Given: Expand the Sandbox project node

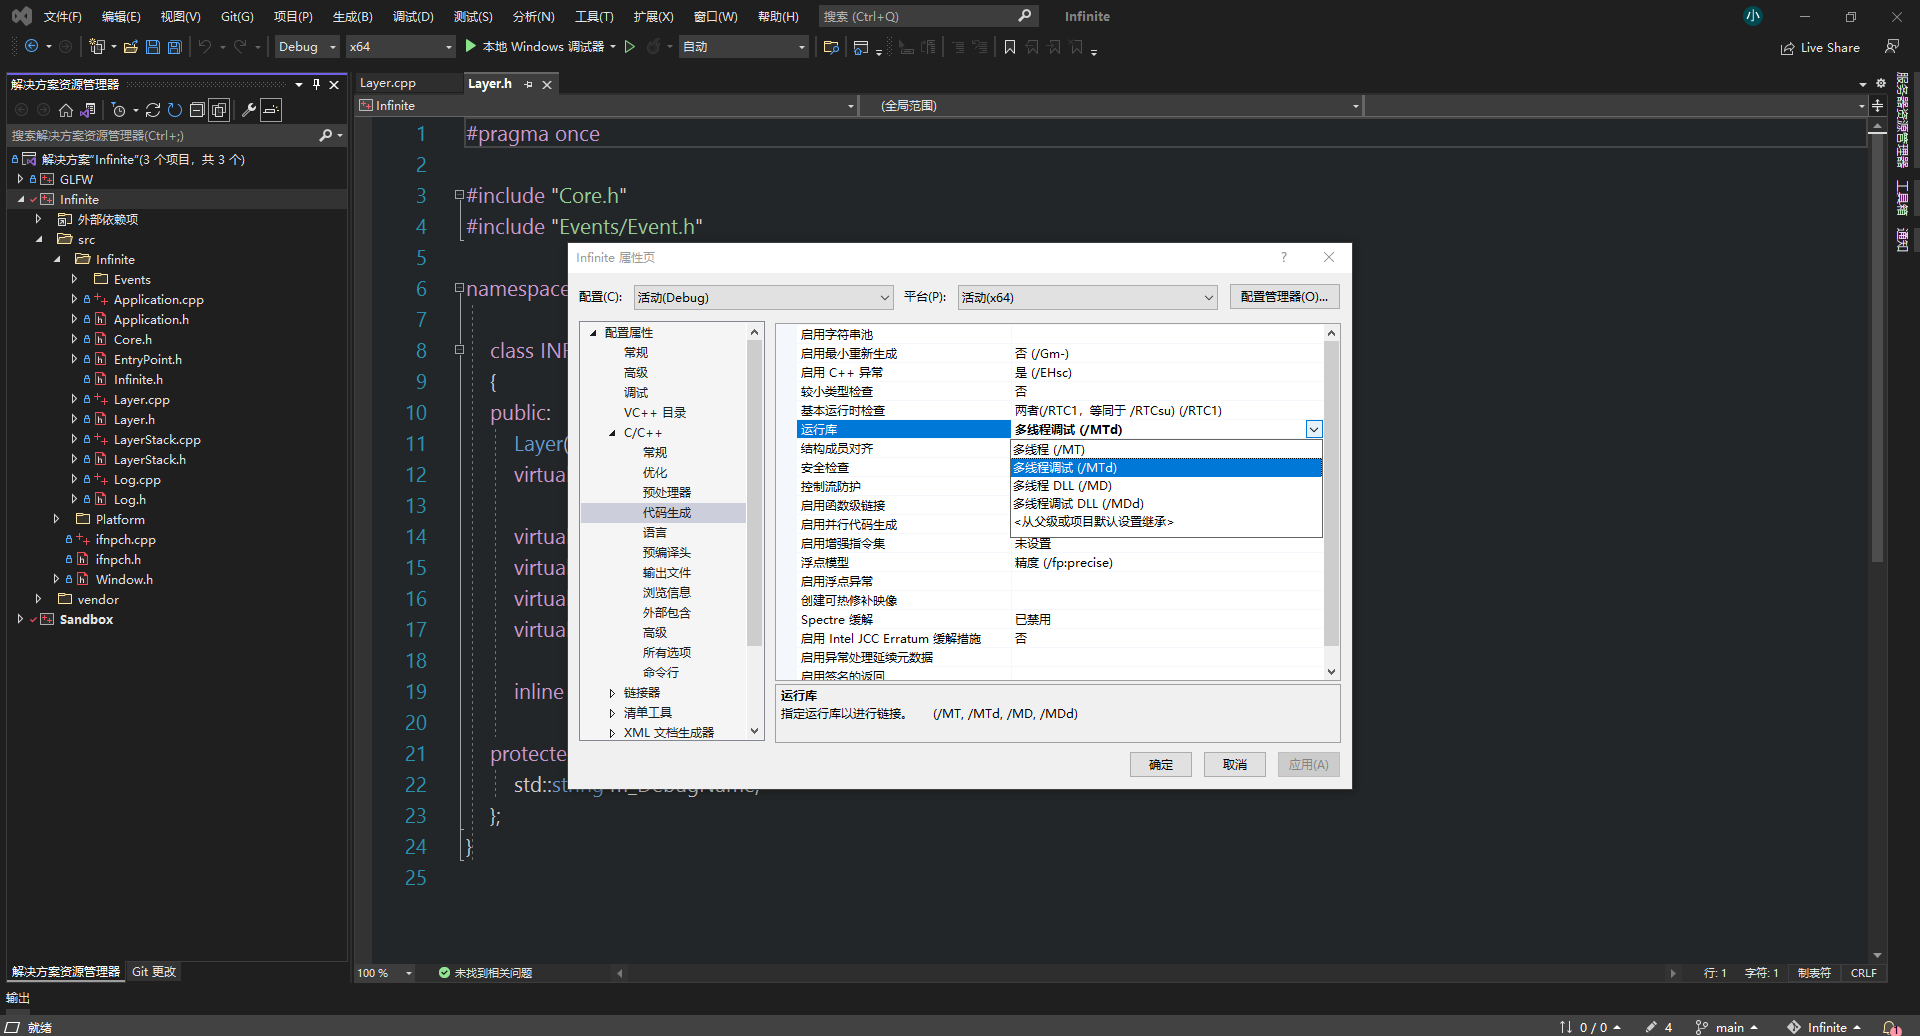Looking at the screenshot, I should (x=20, y=619).
